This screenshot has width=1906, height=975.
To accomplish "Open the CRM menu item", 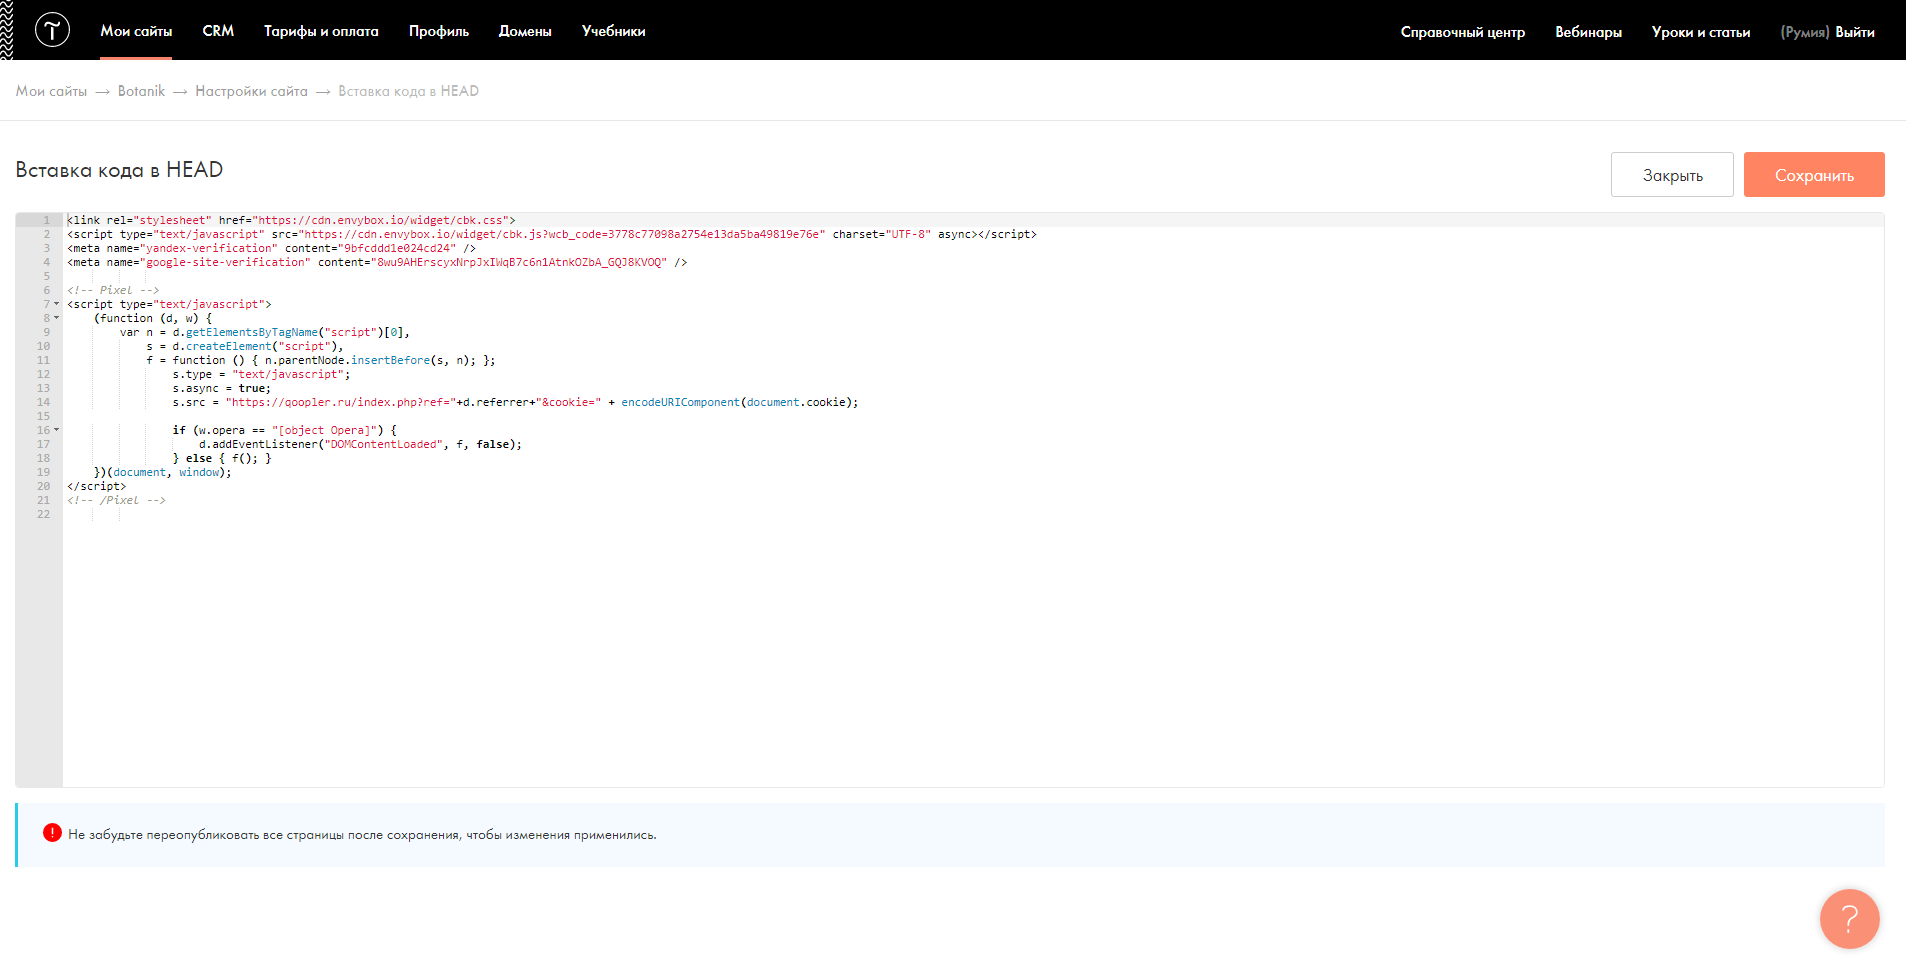I will pyautogui.click(x=218, y=31).
